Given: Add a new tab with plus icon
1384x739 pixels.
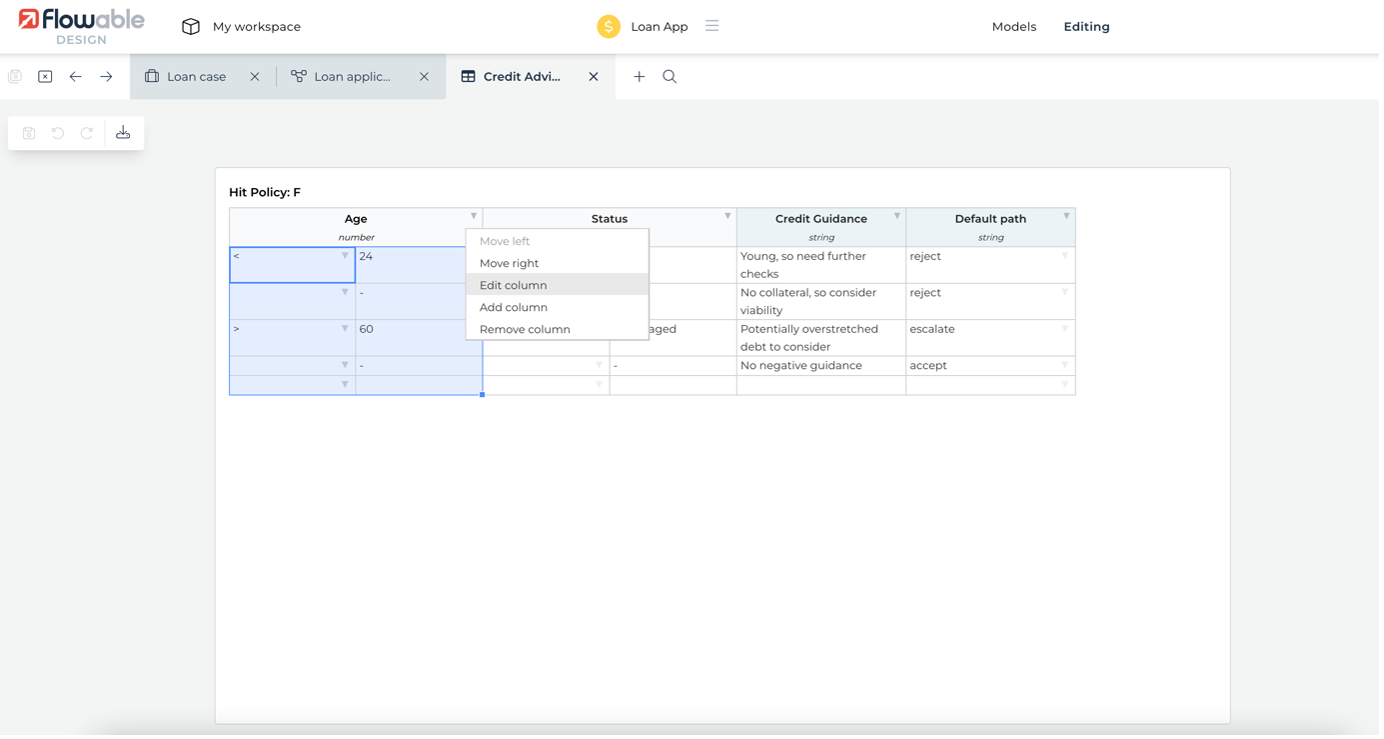Looking at the screenshot, I should coord(639,77).
